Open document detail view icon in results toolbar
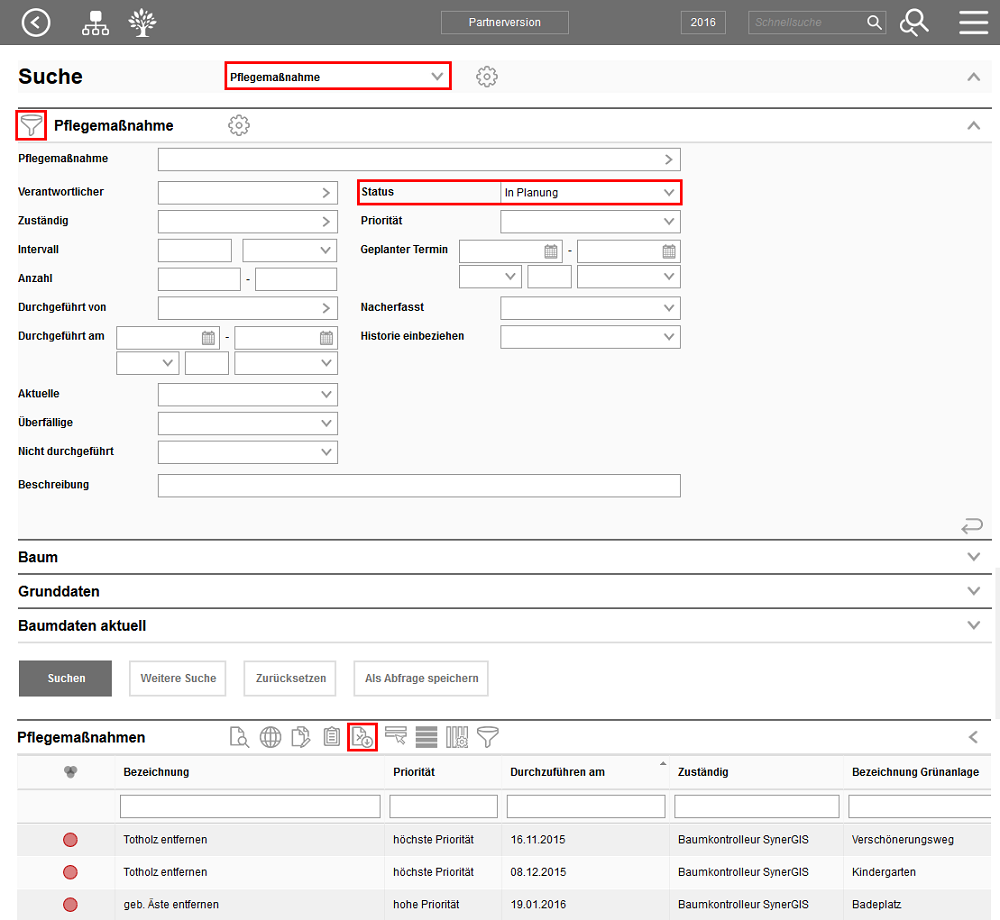Image resolution: width=1000 pixels, height=920 pixels. (x=239, y=737)
